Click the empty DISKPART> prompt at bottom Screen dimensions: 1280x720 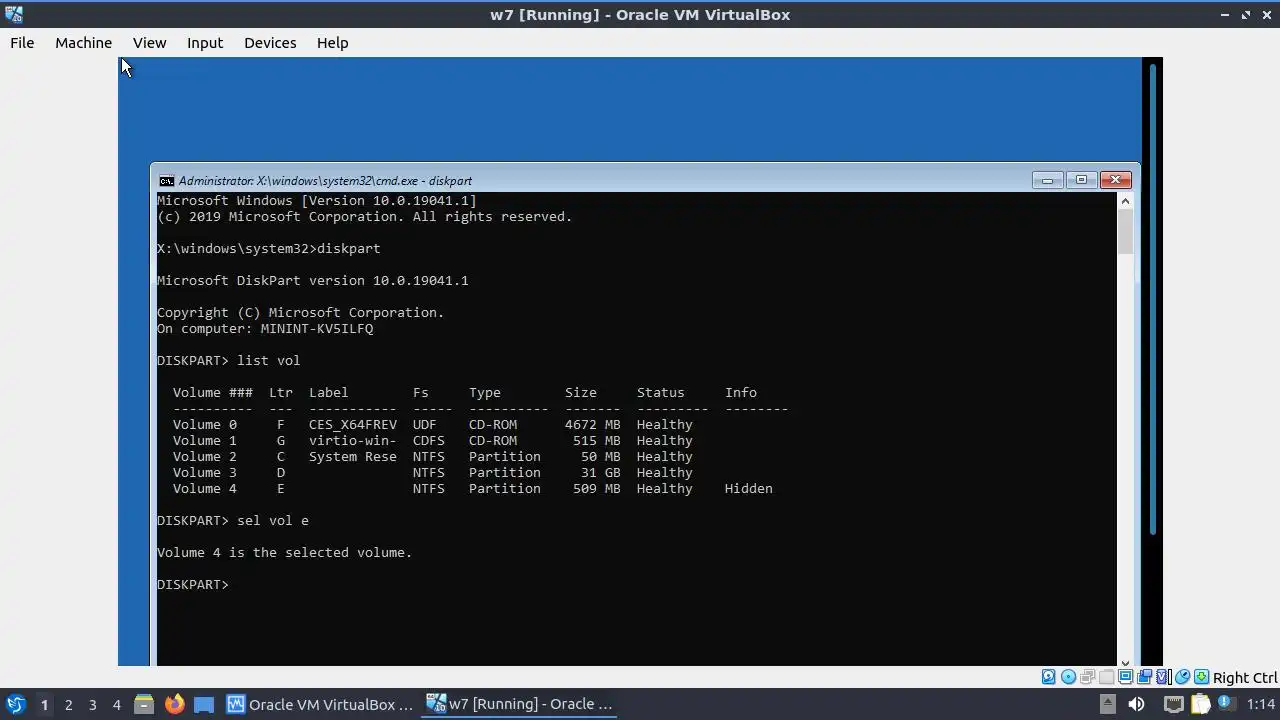click(x=193, y=585)
